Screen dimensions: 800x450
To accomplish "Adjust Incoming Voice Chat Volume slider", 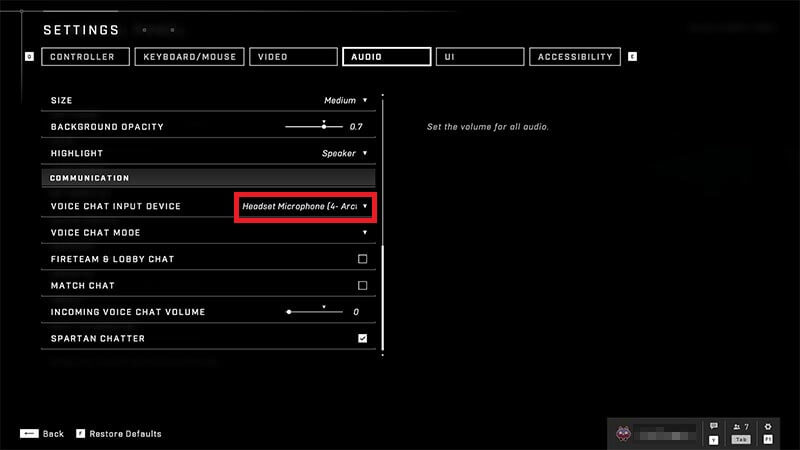I will point(314,312).
